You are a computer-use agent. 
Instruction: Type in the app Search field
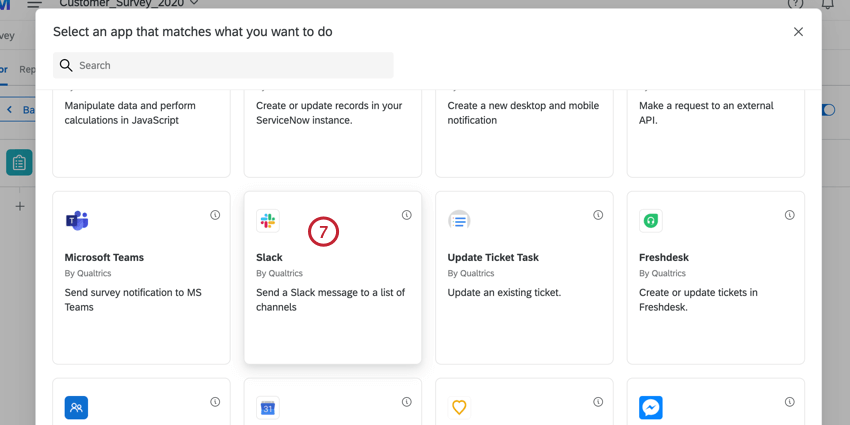coord(230,65)
